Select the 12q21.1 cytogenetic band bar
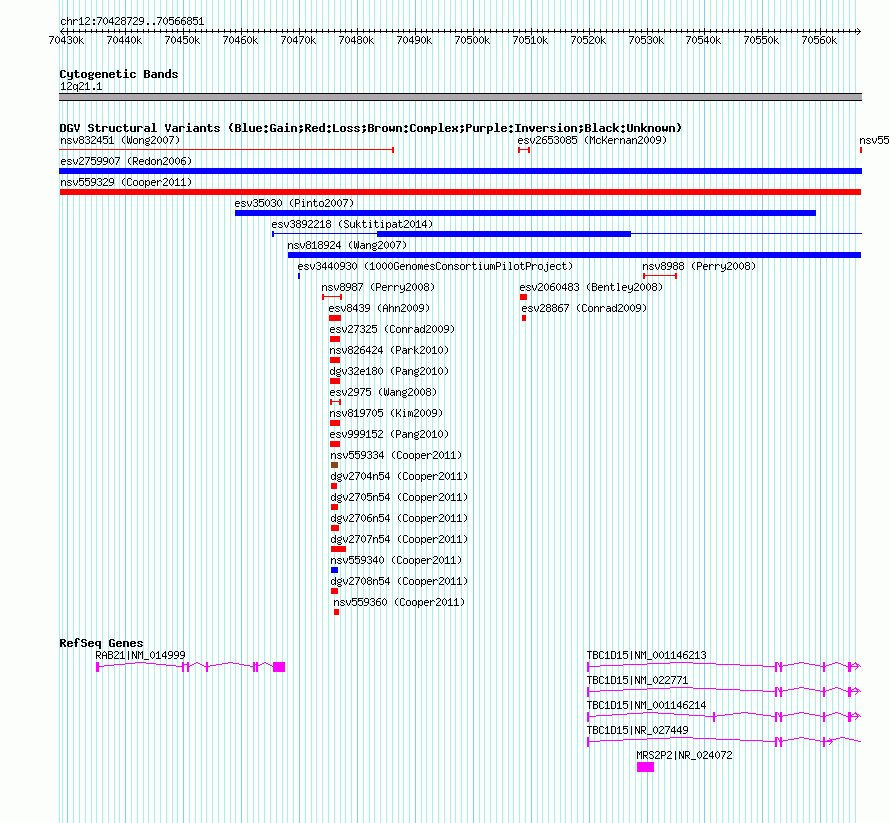The width and height of the screenshot is (890, 823). pyautogui.click(x=460, y=97)
